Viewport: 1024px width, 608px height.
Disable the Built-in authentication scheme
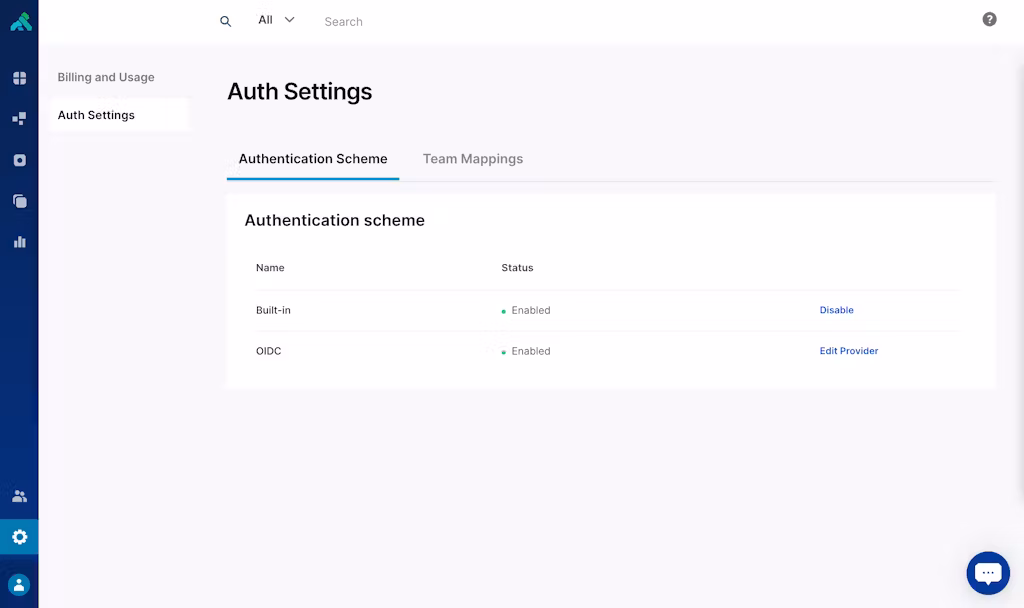[x=836, y=310]
